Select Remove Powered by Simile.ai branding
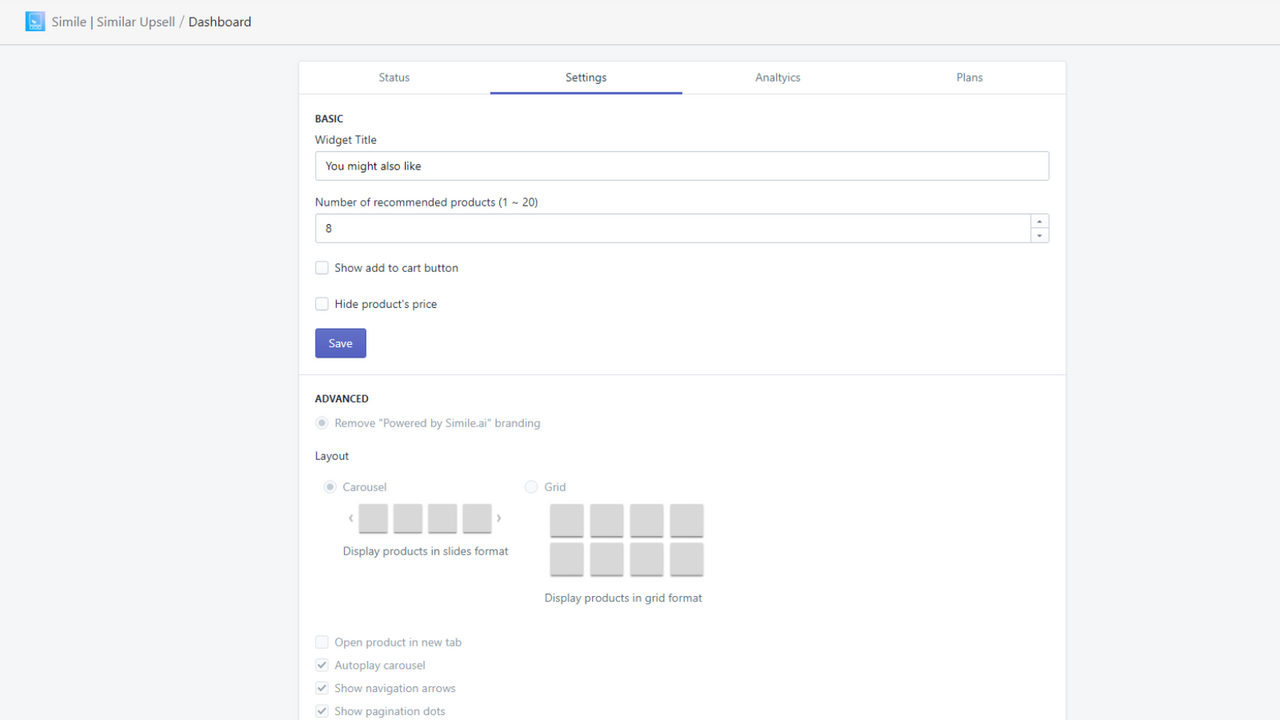 pos(322,423)
